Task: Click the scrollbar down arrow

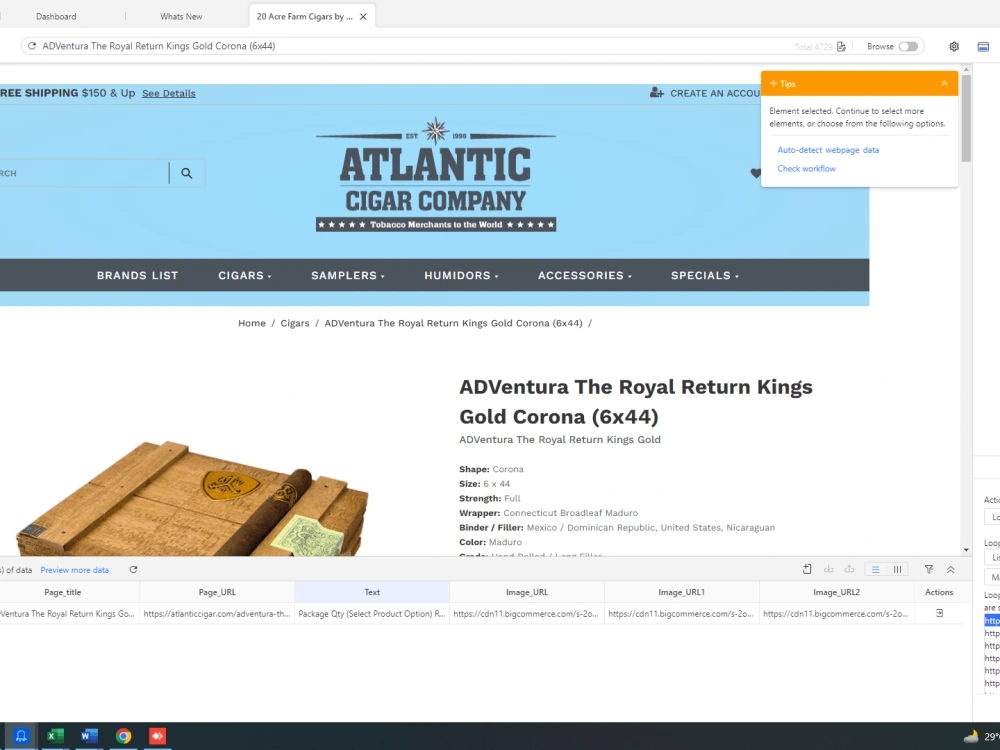Action: (966, 550)
